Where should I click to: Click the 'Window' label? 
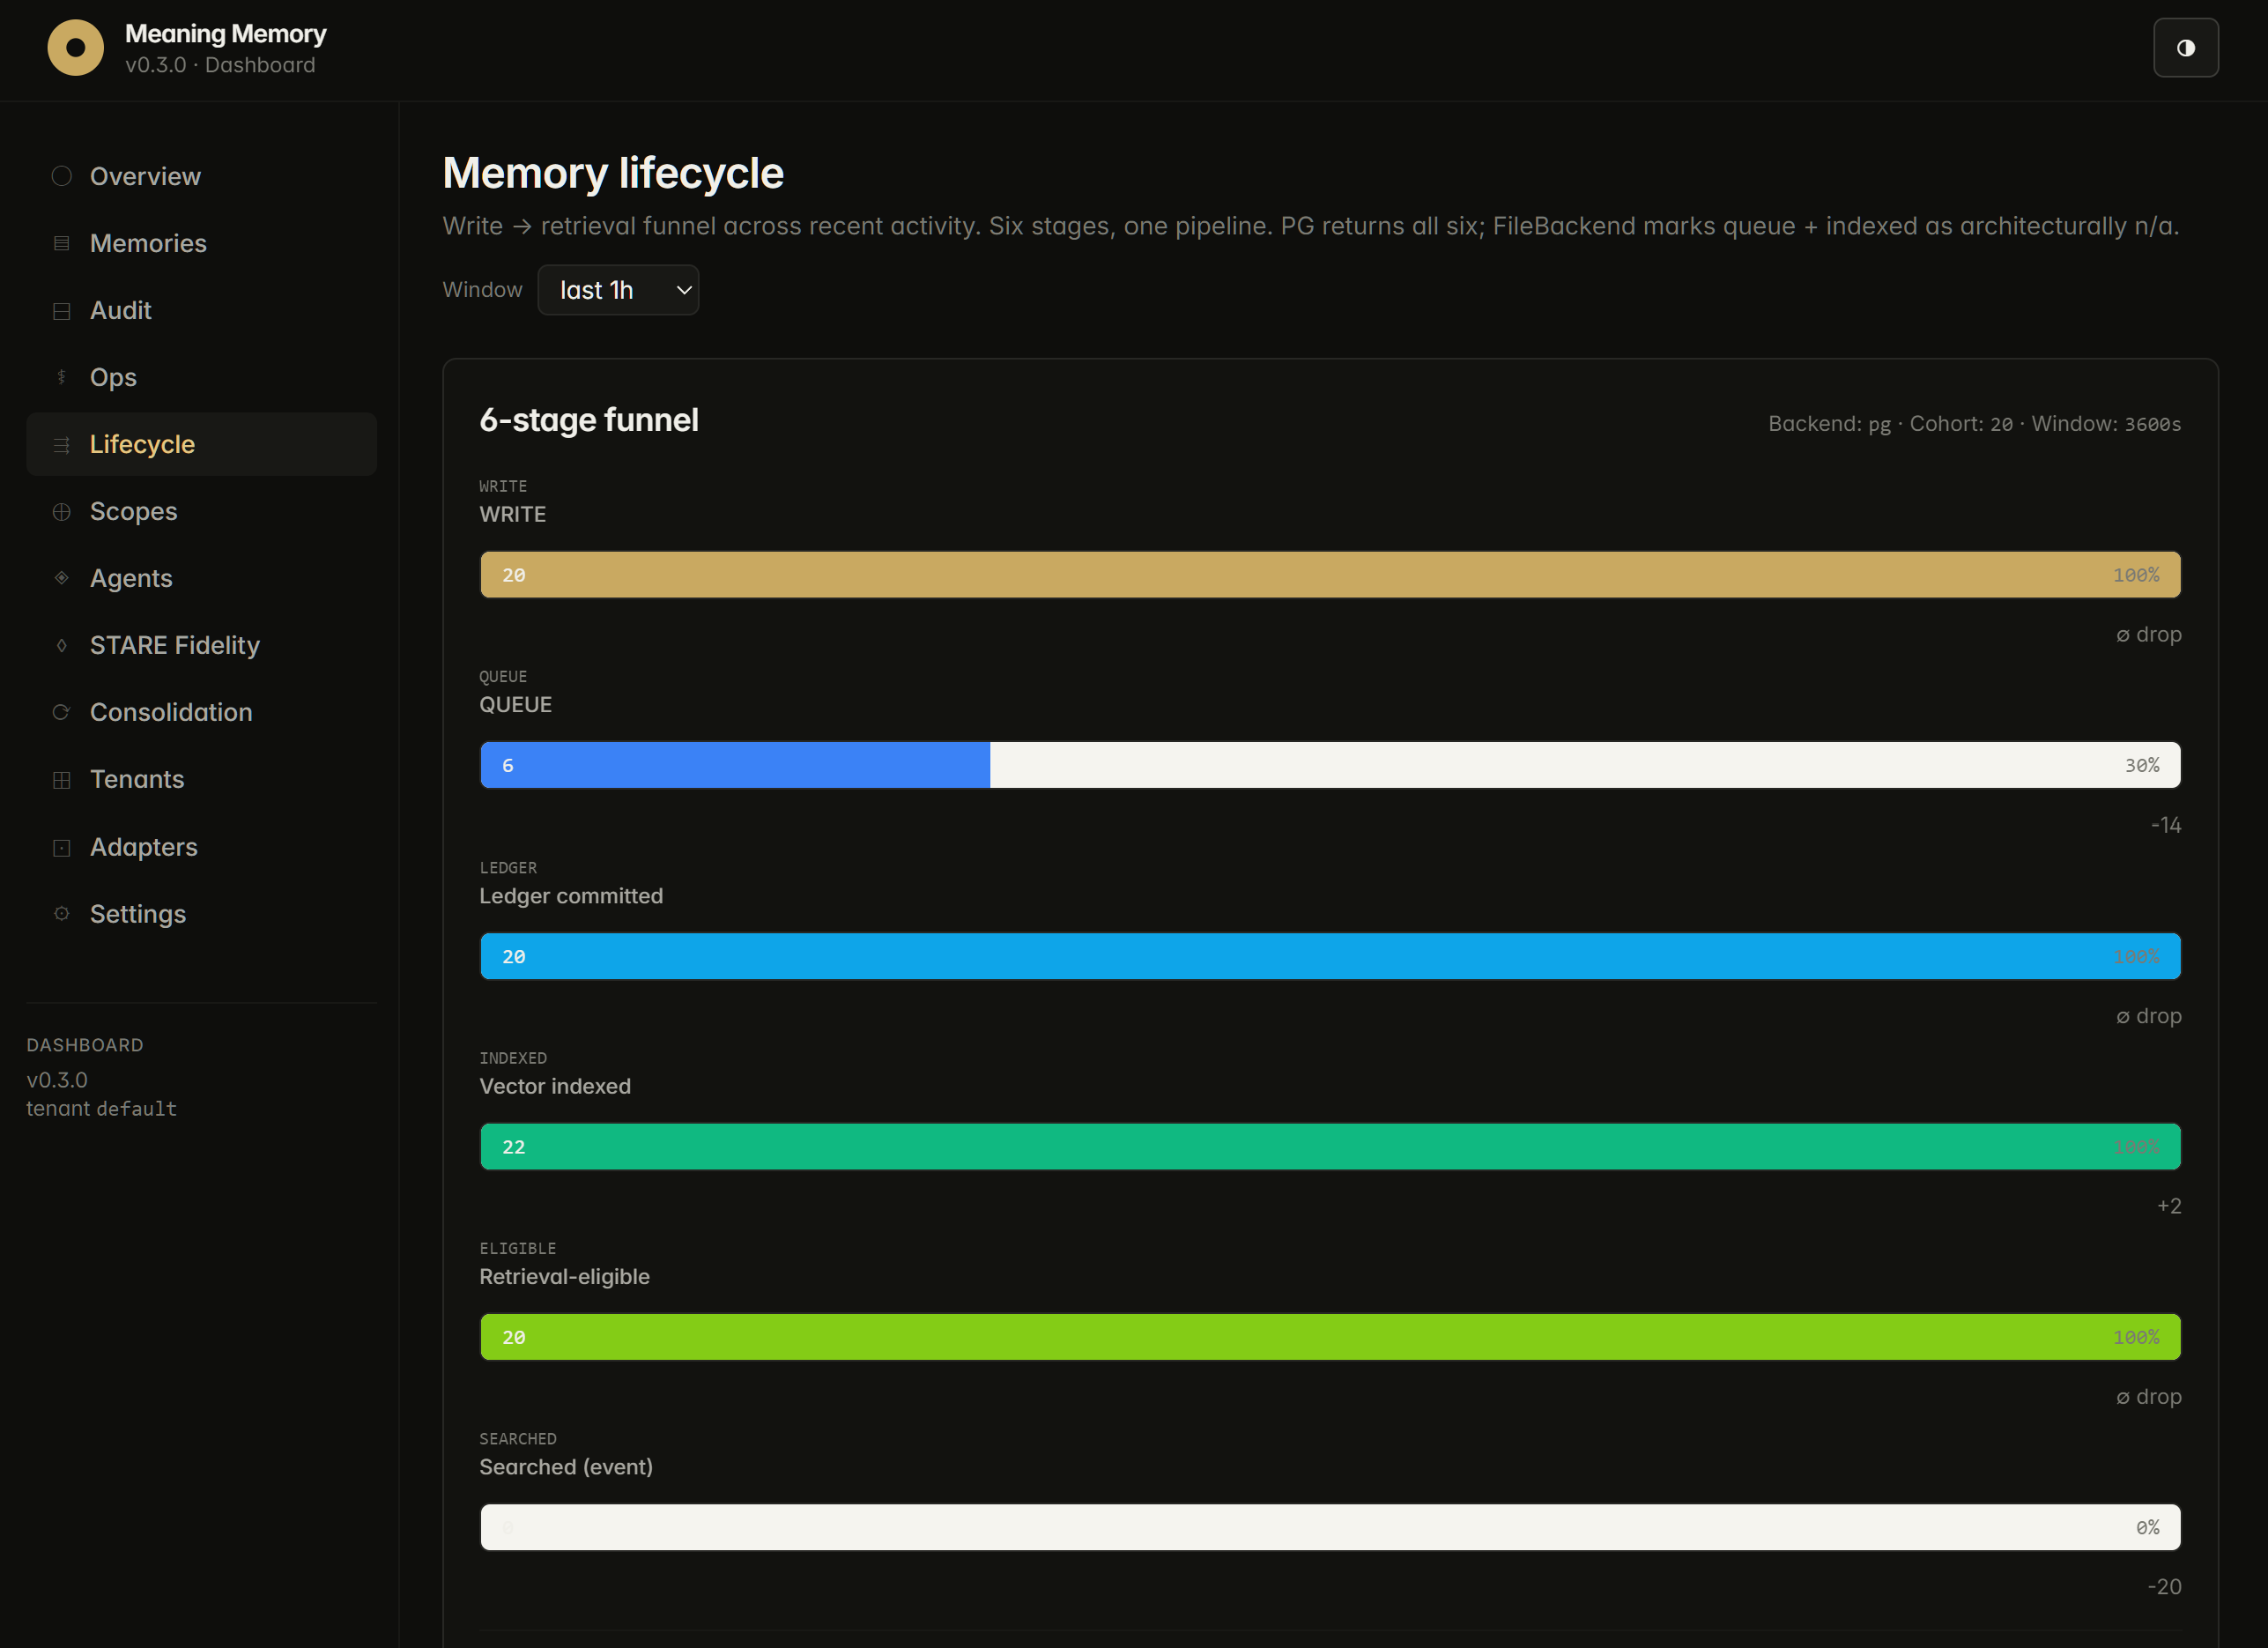tap(483, 290)
